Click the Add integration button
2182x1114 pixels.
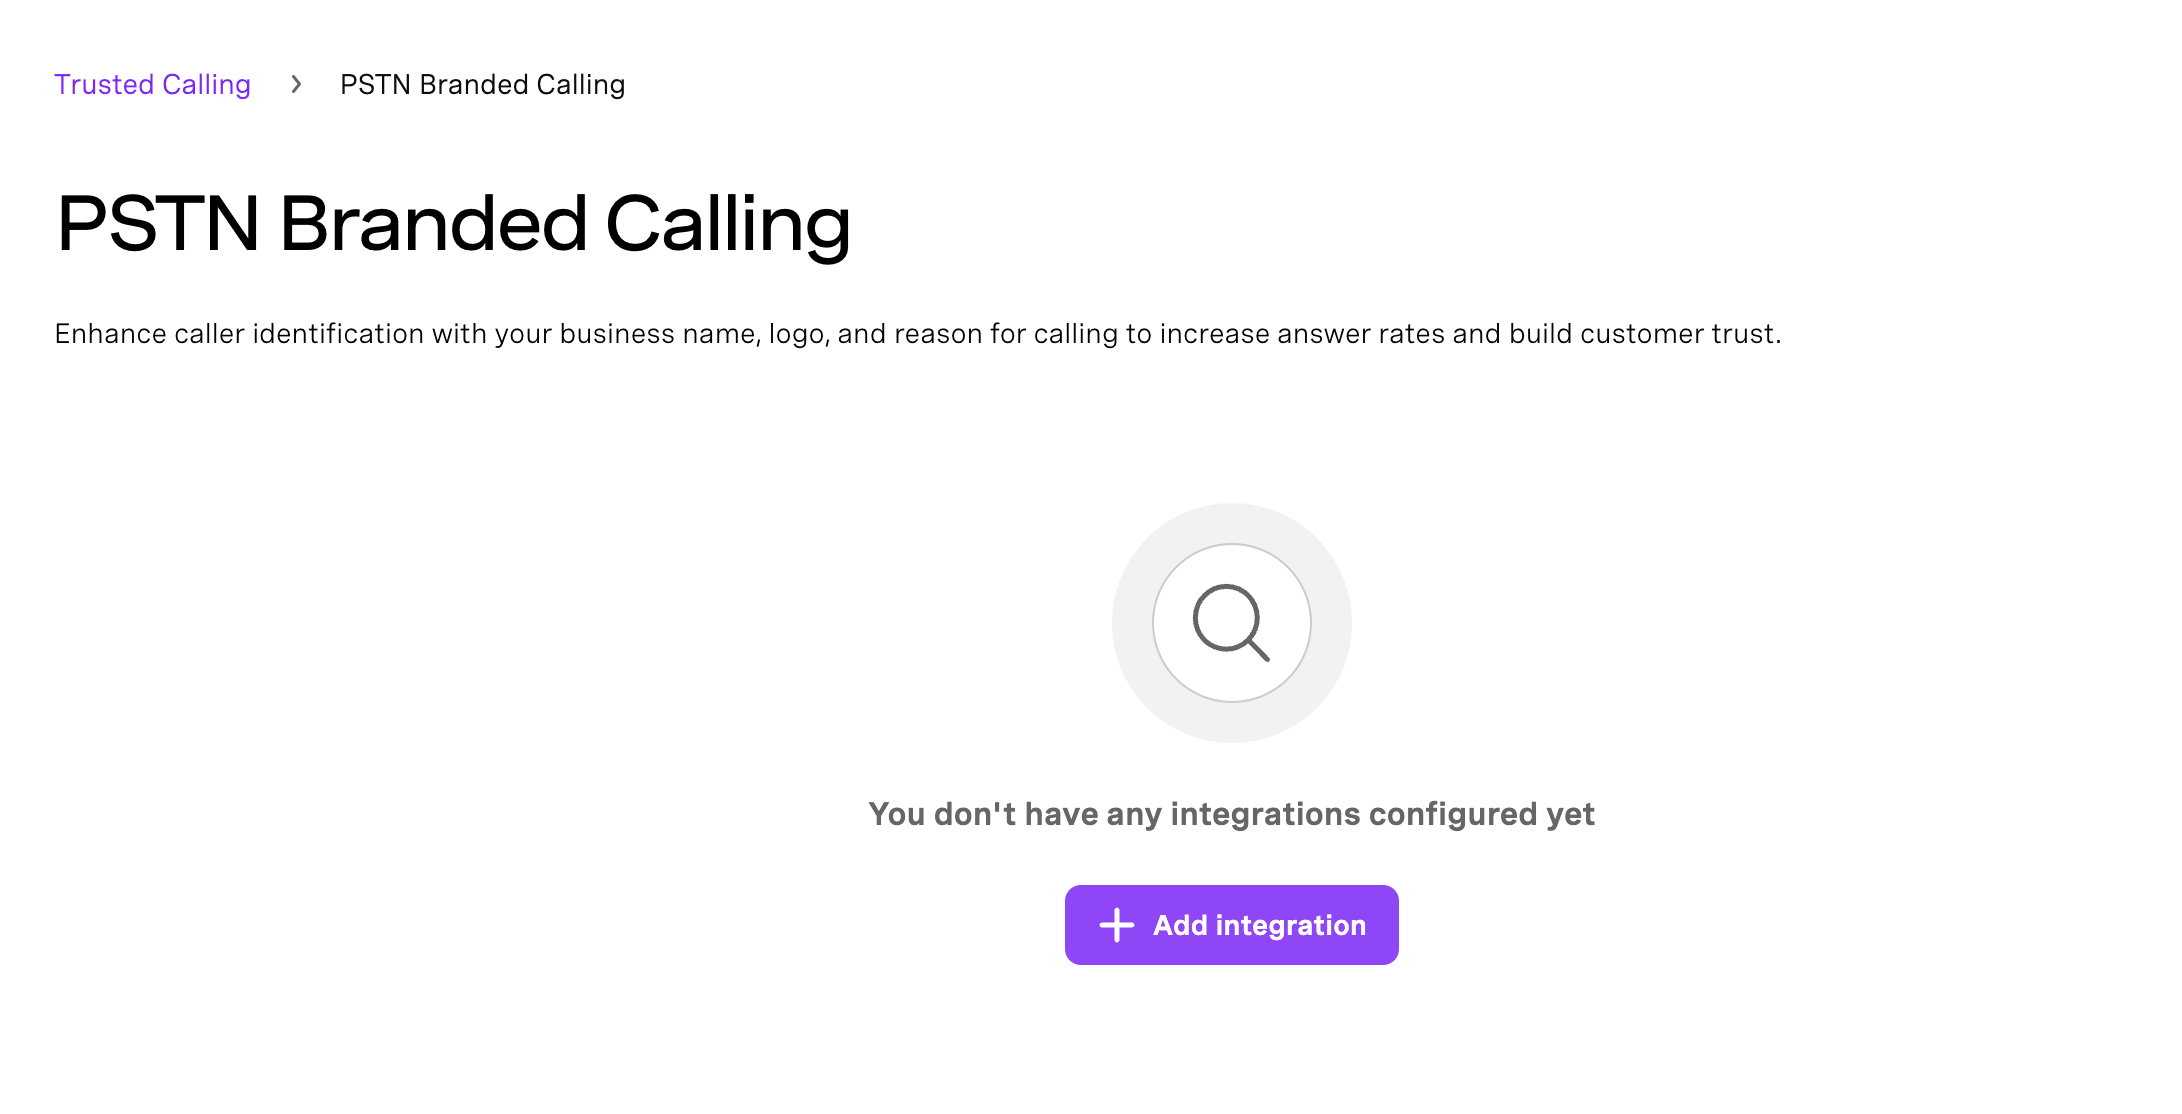click(1231, 925)
